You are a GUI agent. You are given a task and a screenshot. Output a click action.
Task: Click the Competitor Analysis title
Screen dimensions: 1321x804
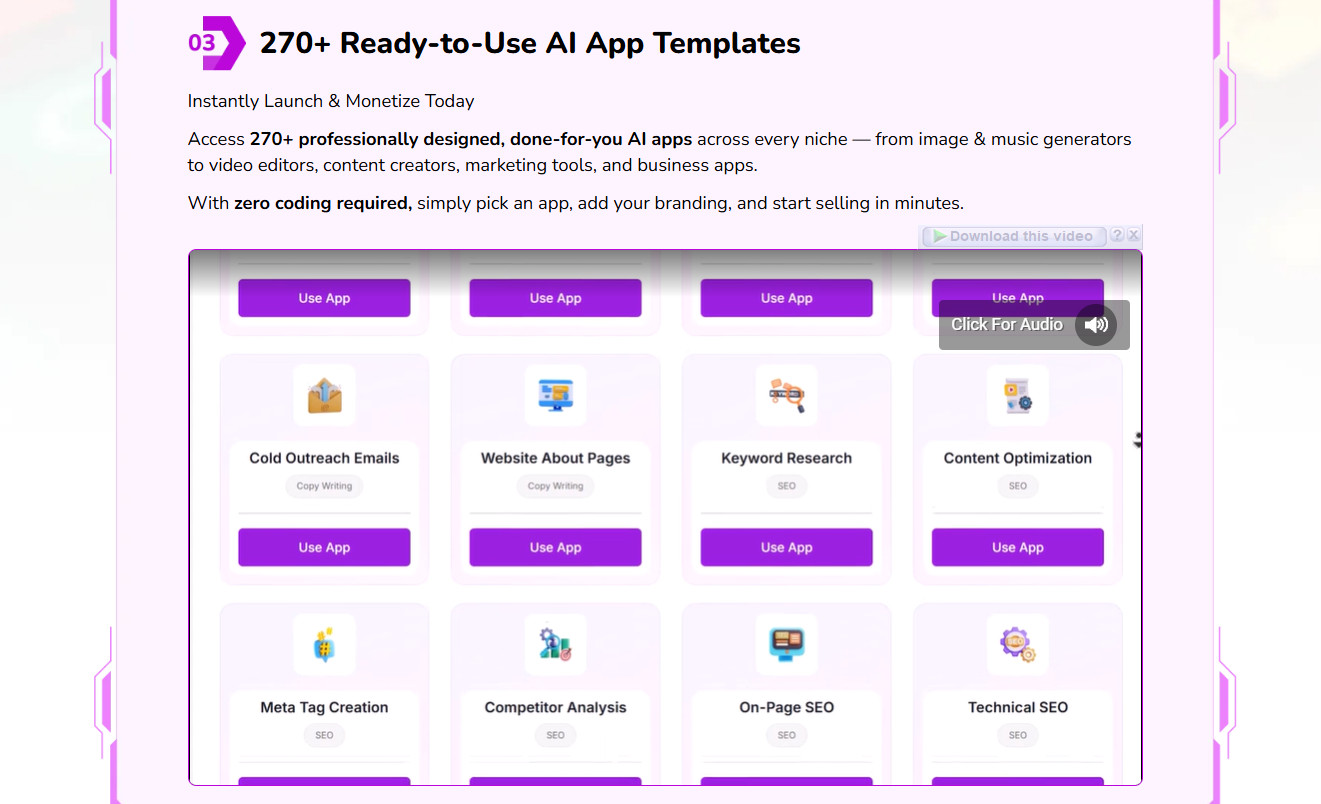(555, 707)
